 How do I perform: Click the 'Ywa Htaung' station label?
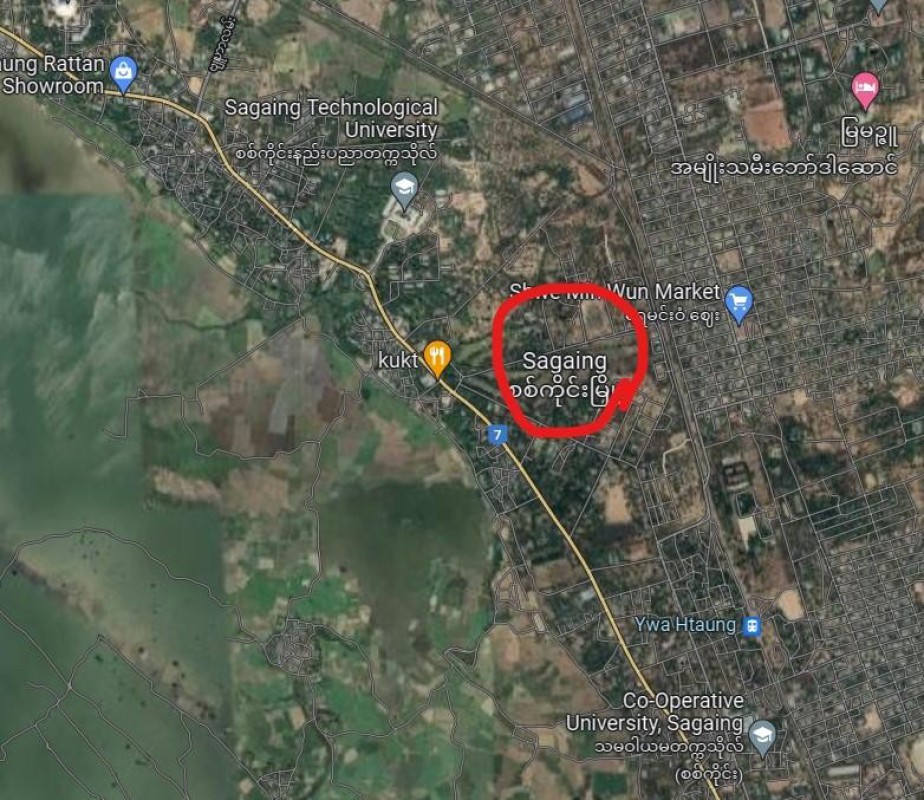click(685, 625)
